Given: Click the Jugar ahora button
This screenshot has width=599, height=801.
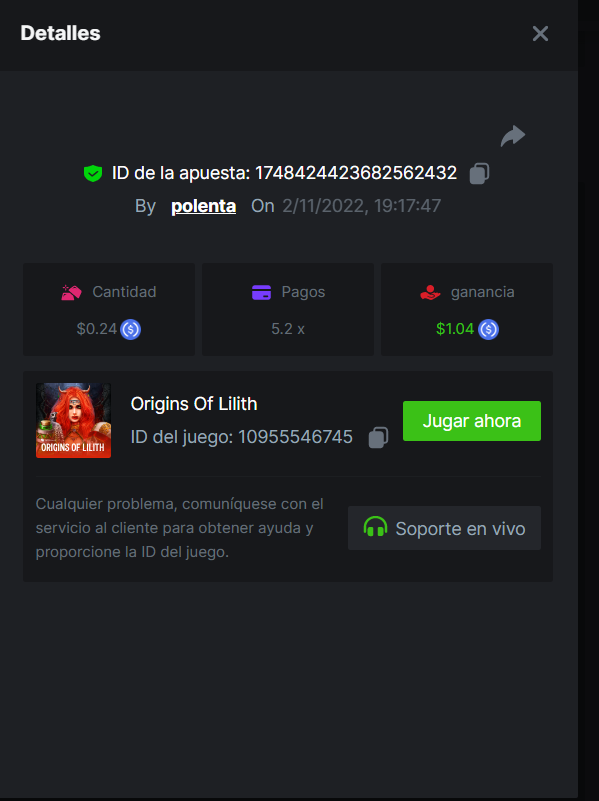Looking at the screenshot, I should [472, 421].
